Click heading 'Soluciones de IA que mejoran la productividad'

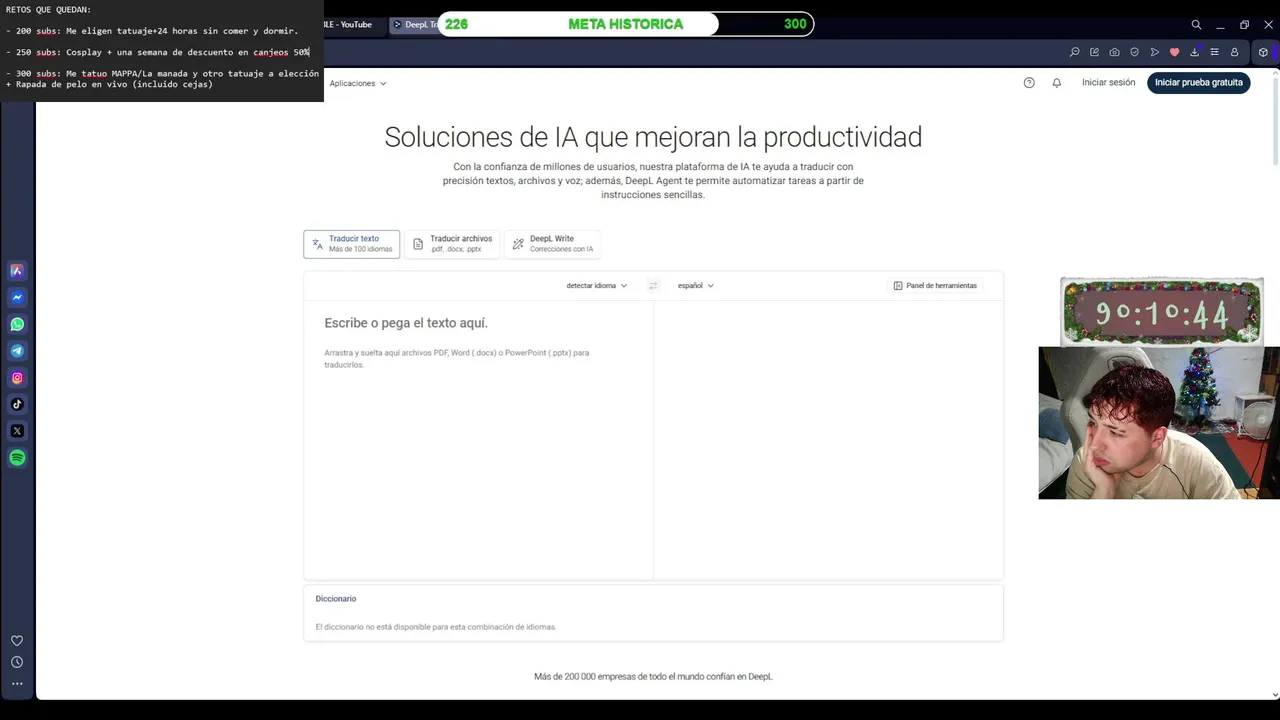(653, 137)
